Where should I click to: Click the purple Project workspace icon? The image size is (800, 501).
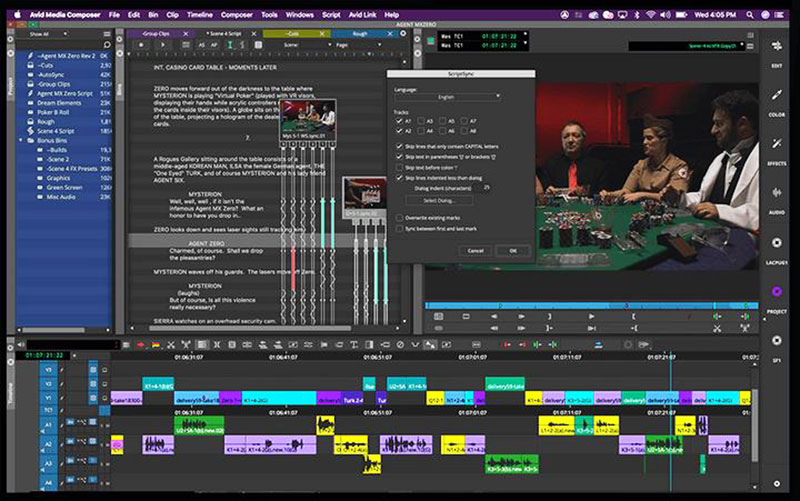[x=777, y=291]
